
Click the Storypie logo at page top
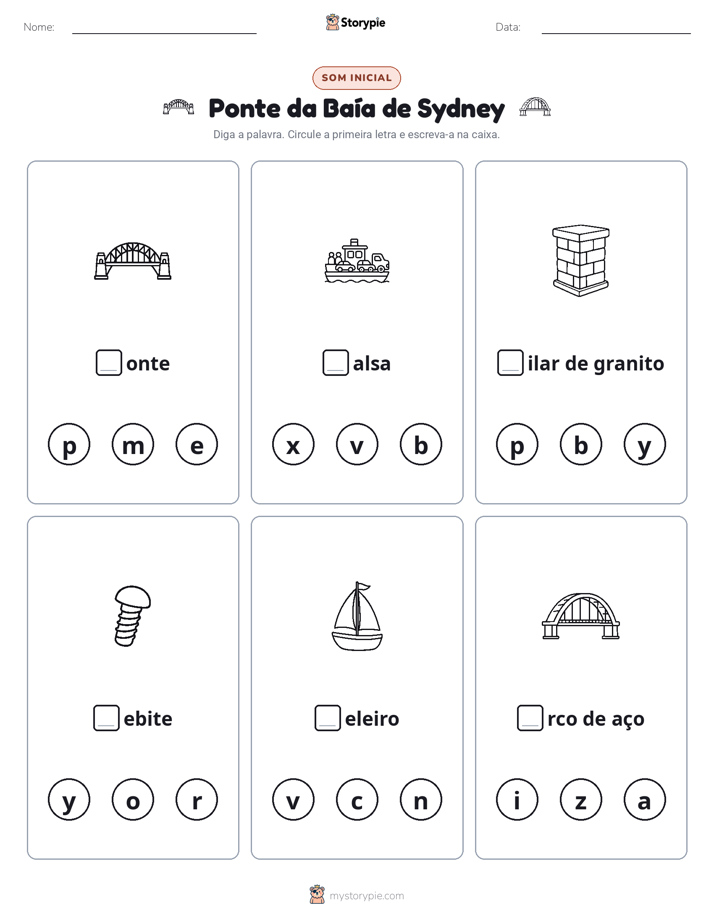tap(356, 22)
